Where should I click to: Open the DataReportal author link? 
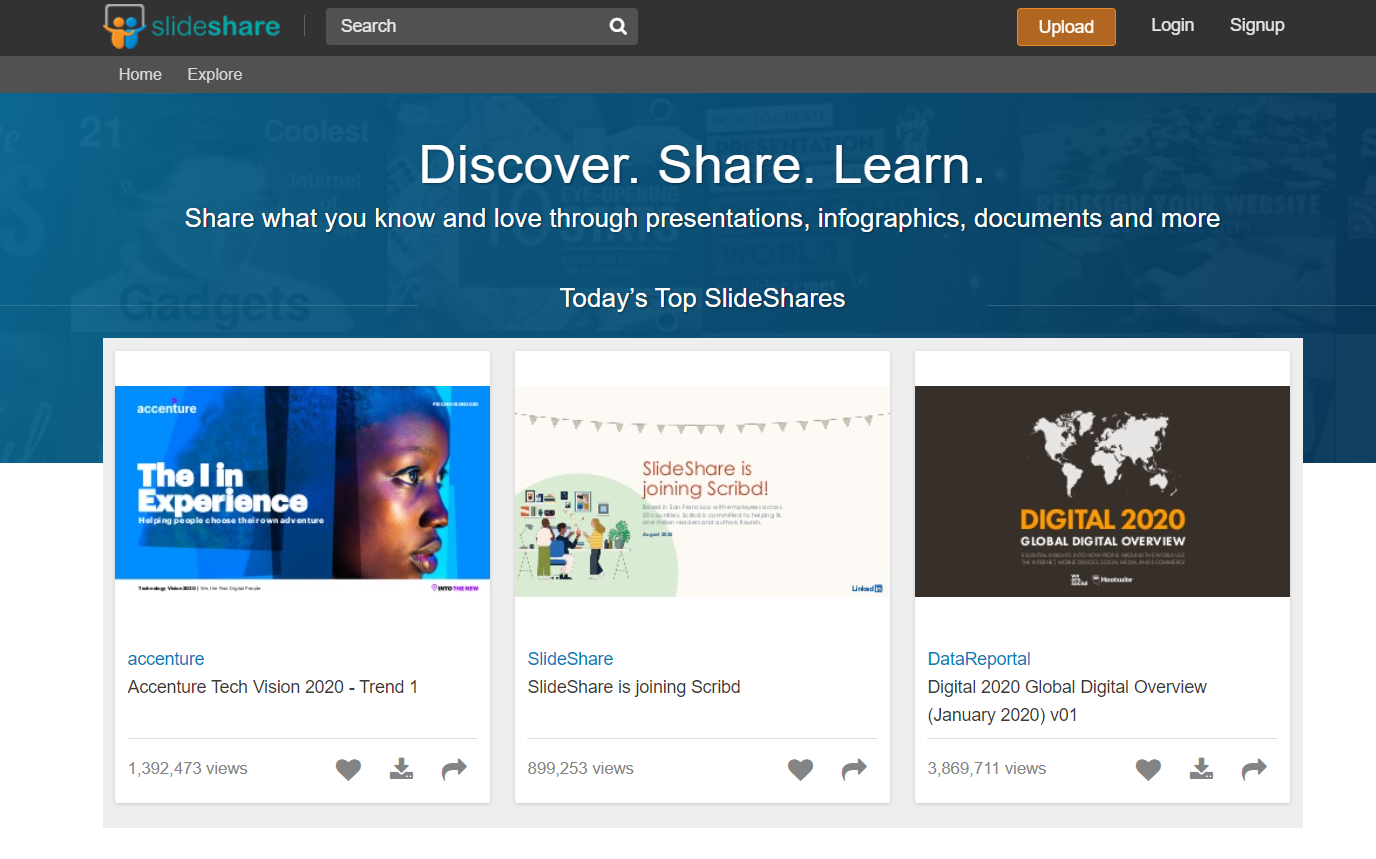[x=979, y=659]
